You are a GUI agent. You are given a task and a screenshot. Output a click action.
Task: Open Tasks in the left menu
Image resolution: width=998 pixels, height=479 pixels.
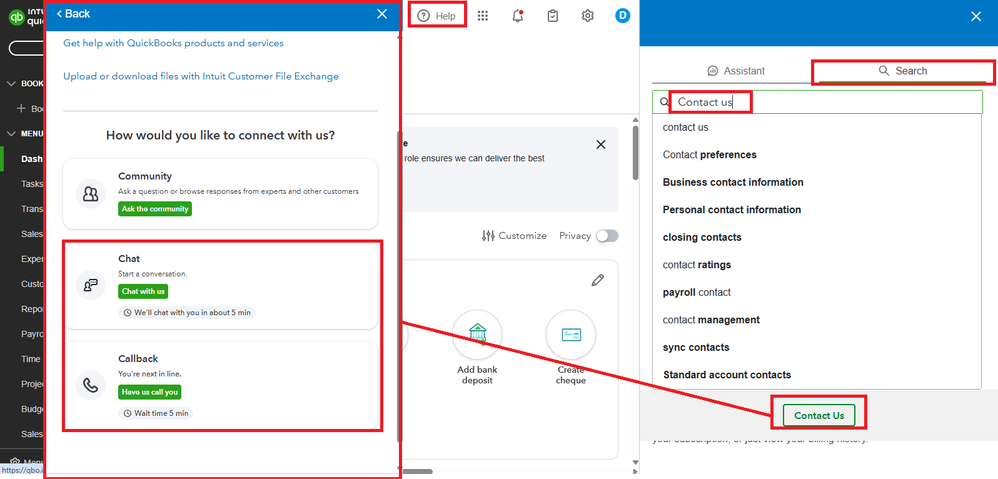(32, 184)
